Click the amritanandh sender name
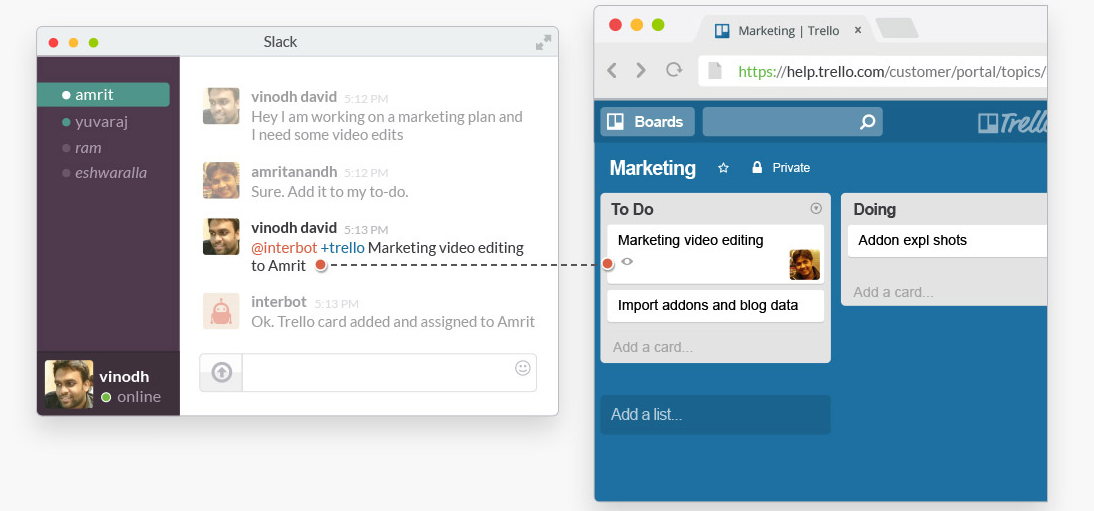This screenshot has height=511, width=1094. coord(294,172)
